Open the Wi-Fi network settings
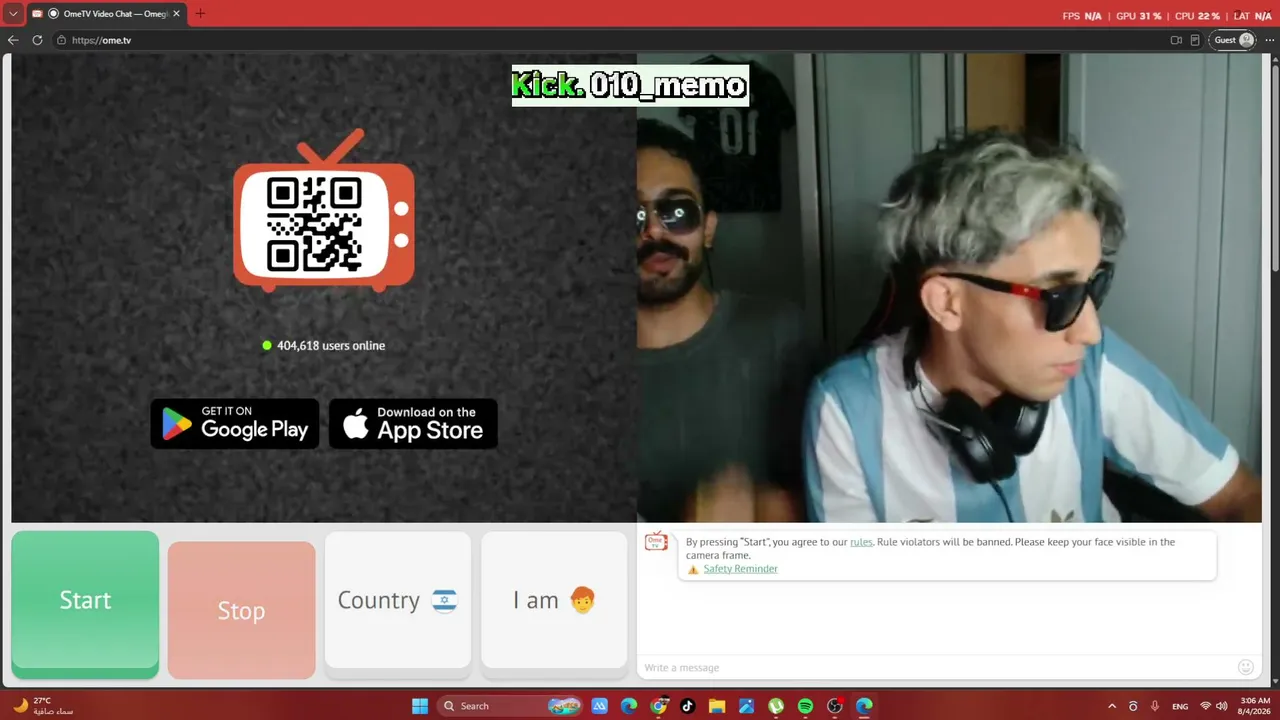1280x720 pixels. point(1205,706)
